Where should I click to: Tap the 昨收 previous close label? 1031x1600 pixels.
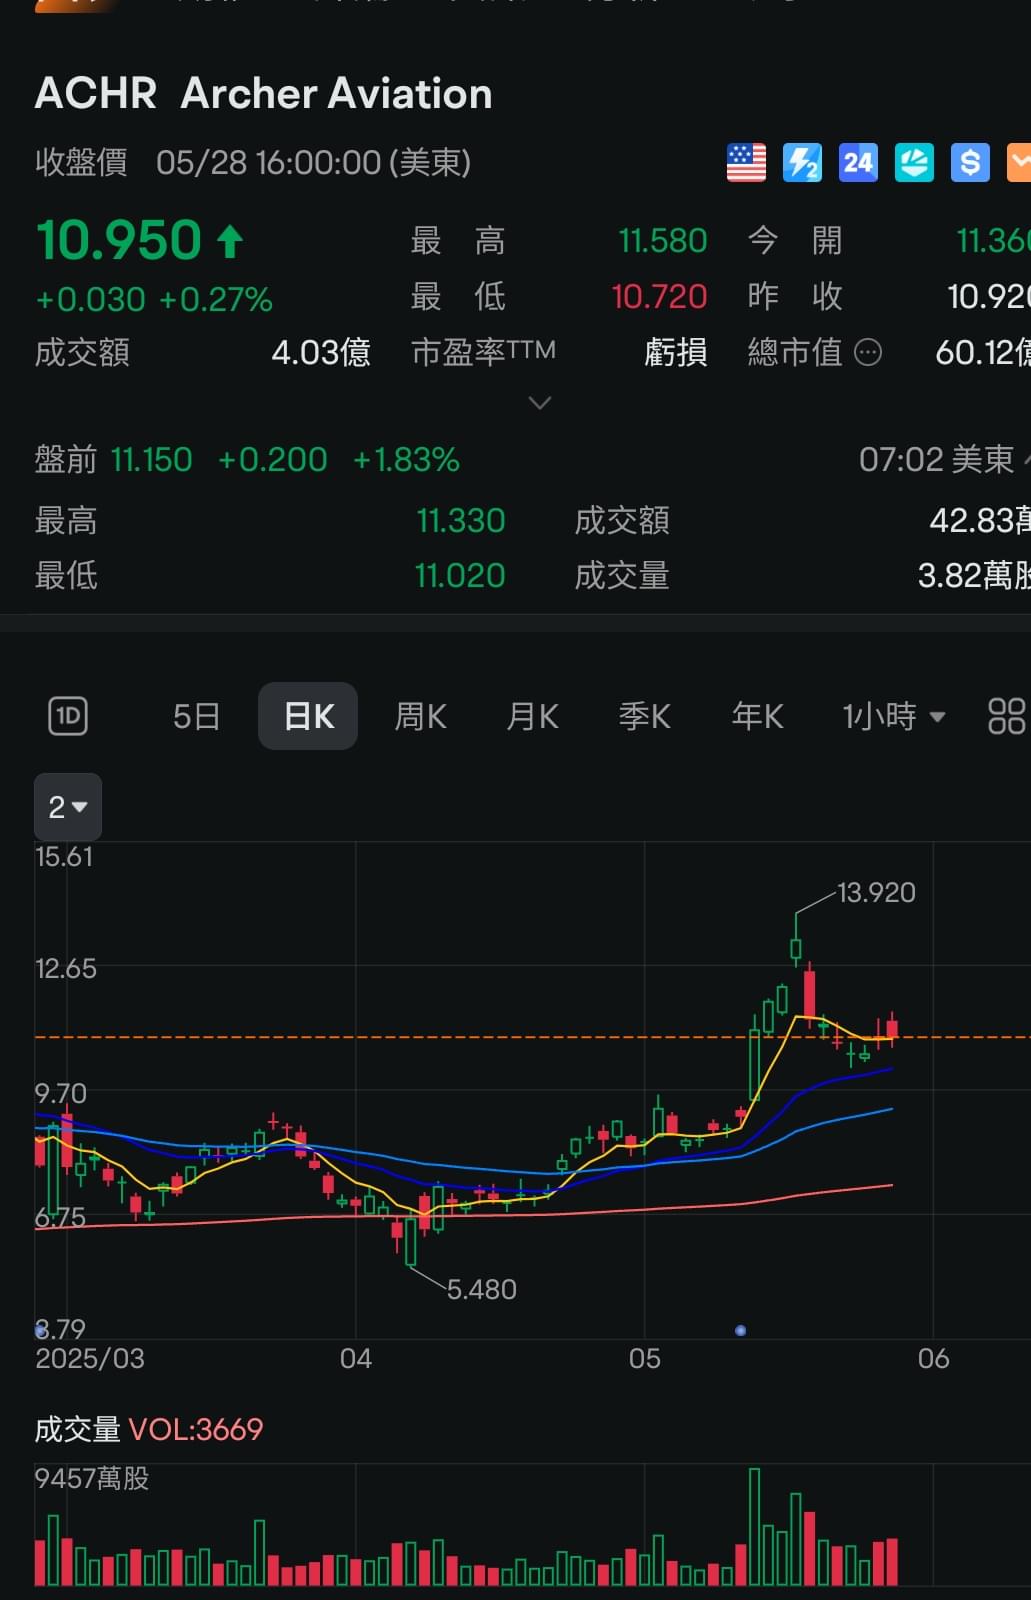click(795, 297)
